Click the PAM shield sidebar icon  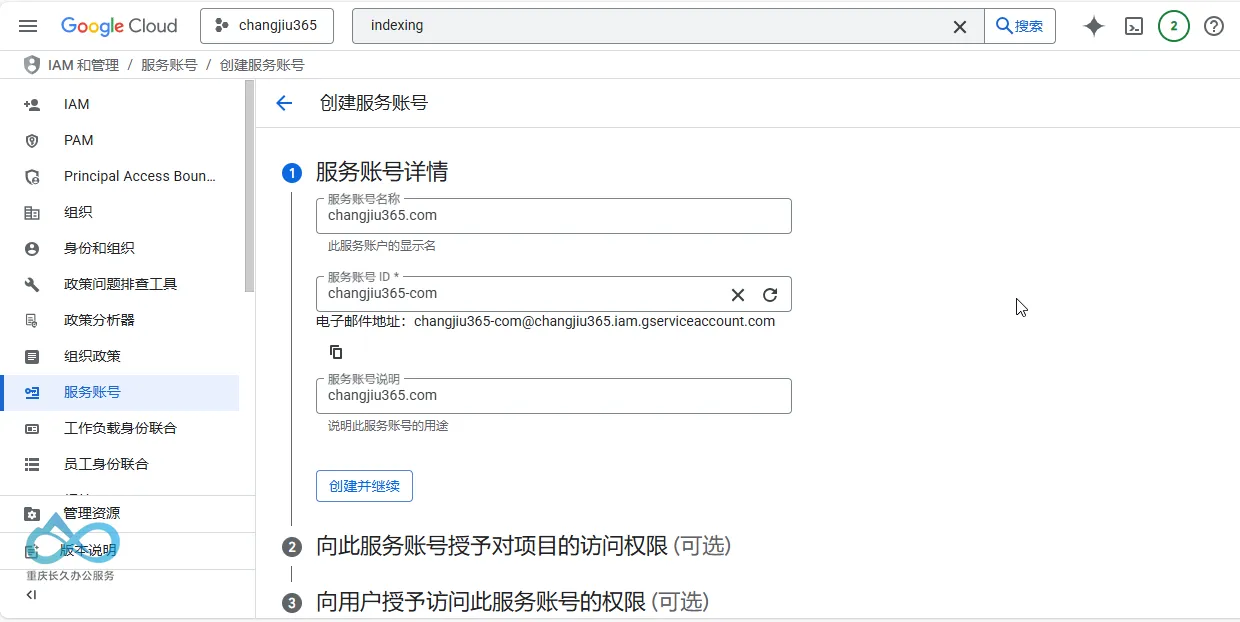[32, 140]
